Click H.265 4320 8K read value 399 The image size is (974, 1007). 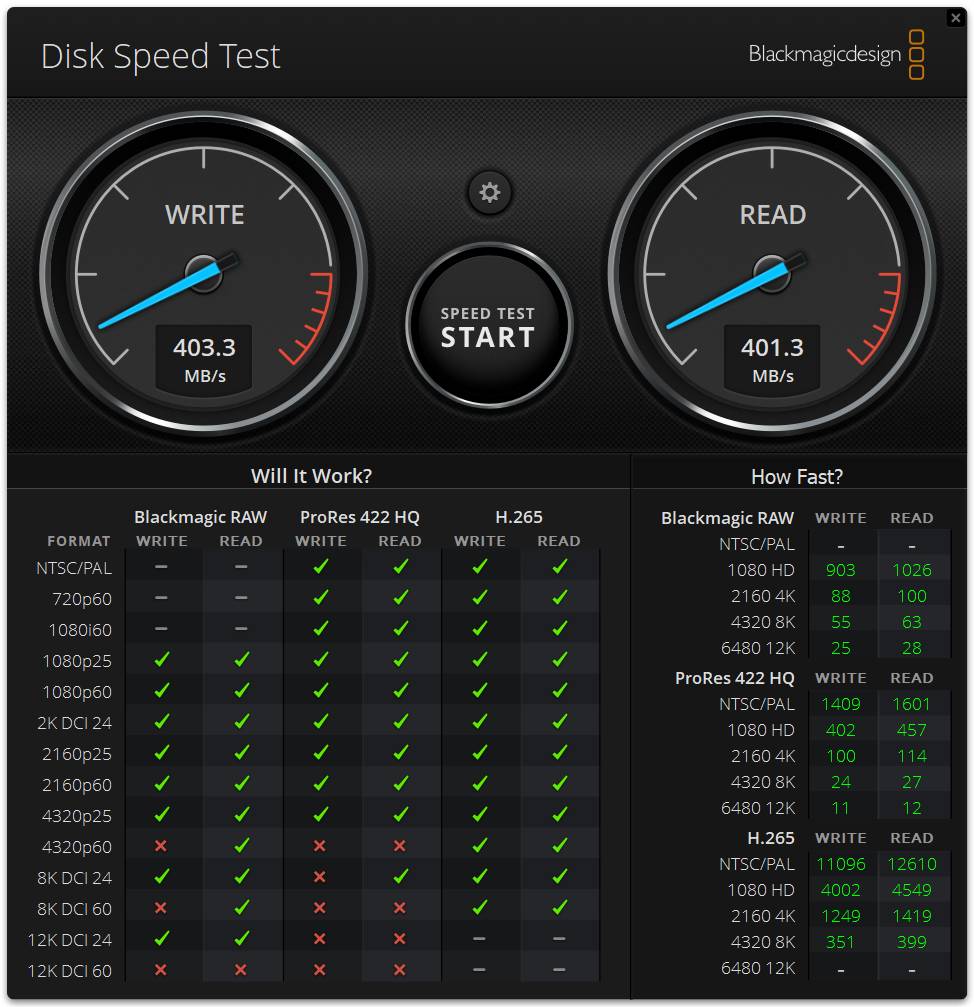[912, 942]
